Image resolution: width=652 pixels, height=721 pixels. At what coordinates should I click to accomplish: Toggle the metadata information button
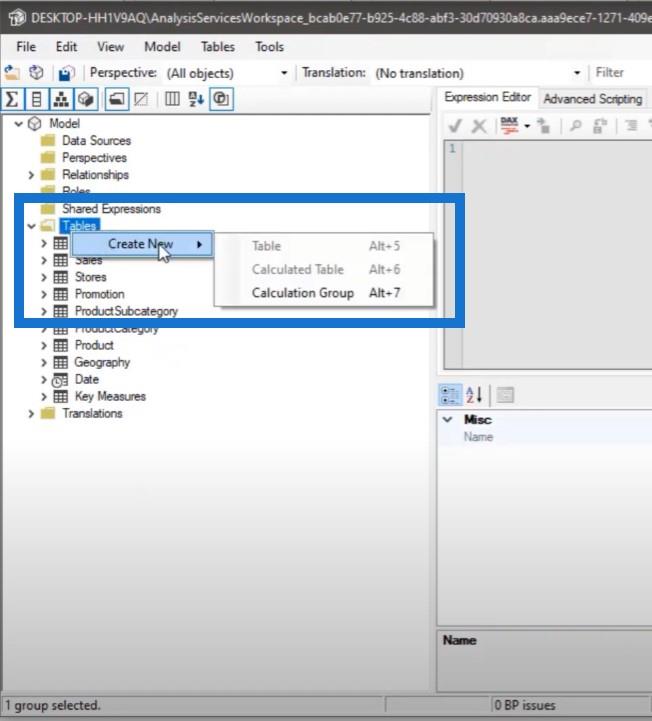coord(221,99)
